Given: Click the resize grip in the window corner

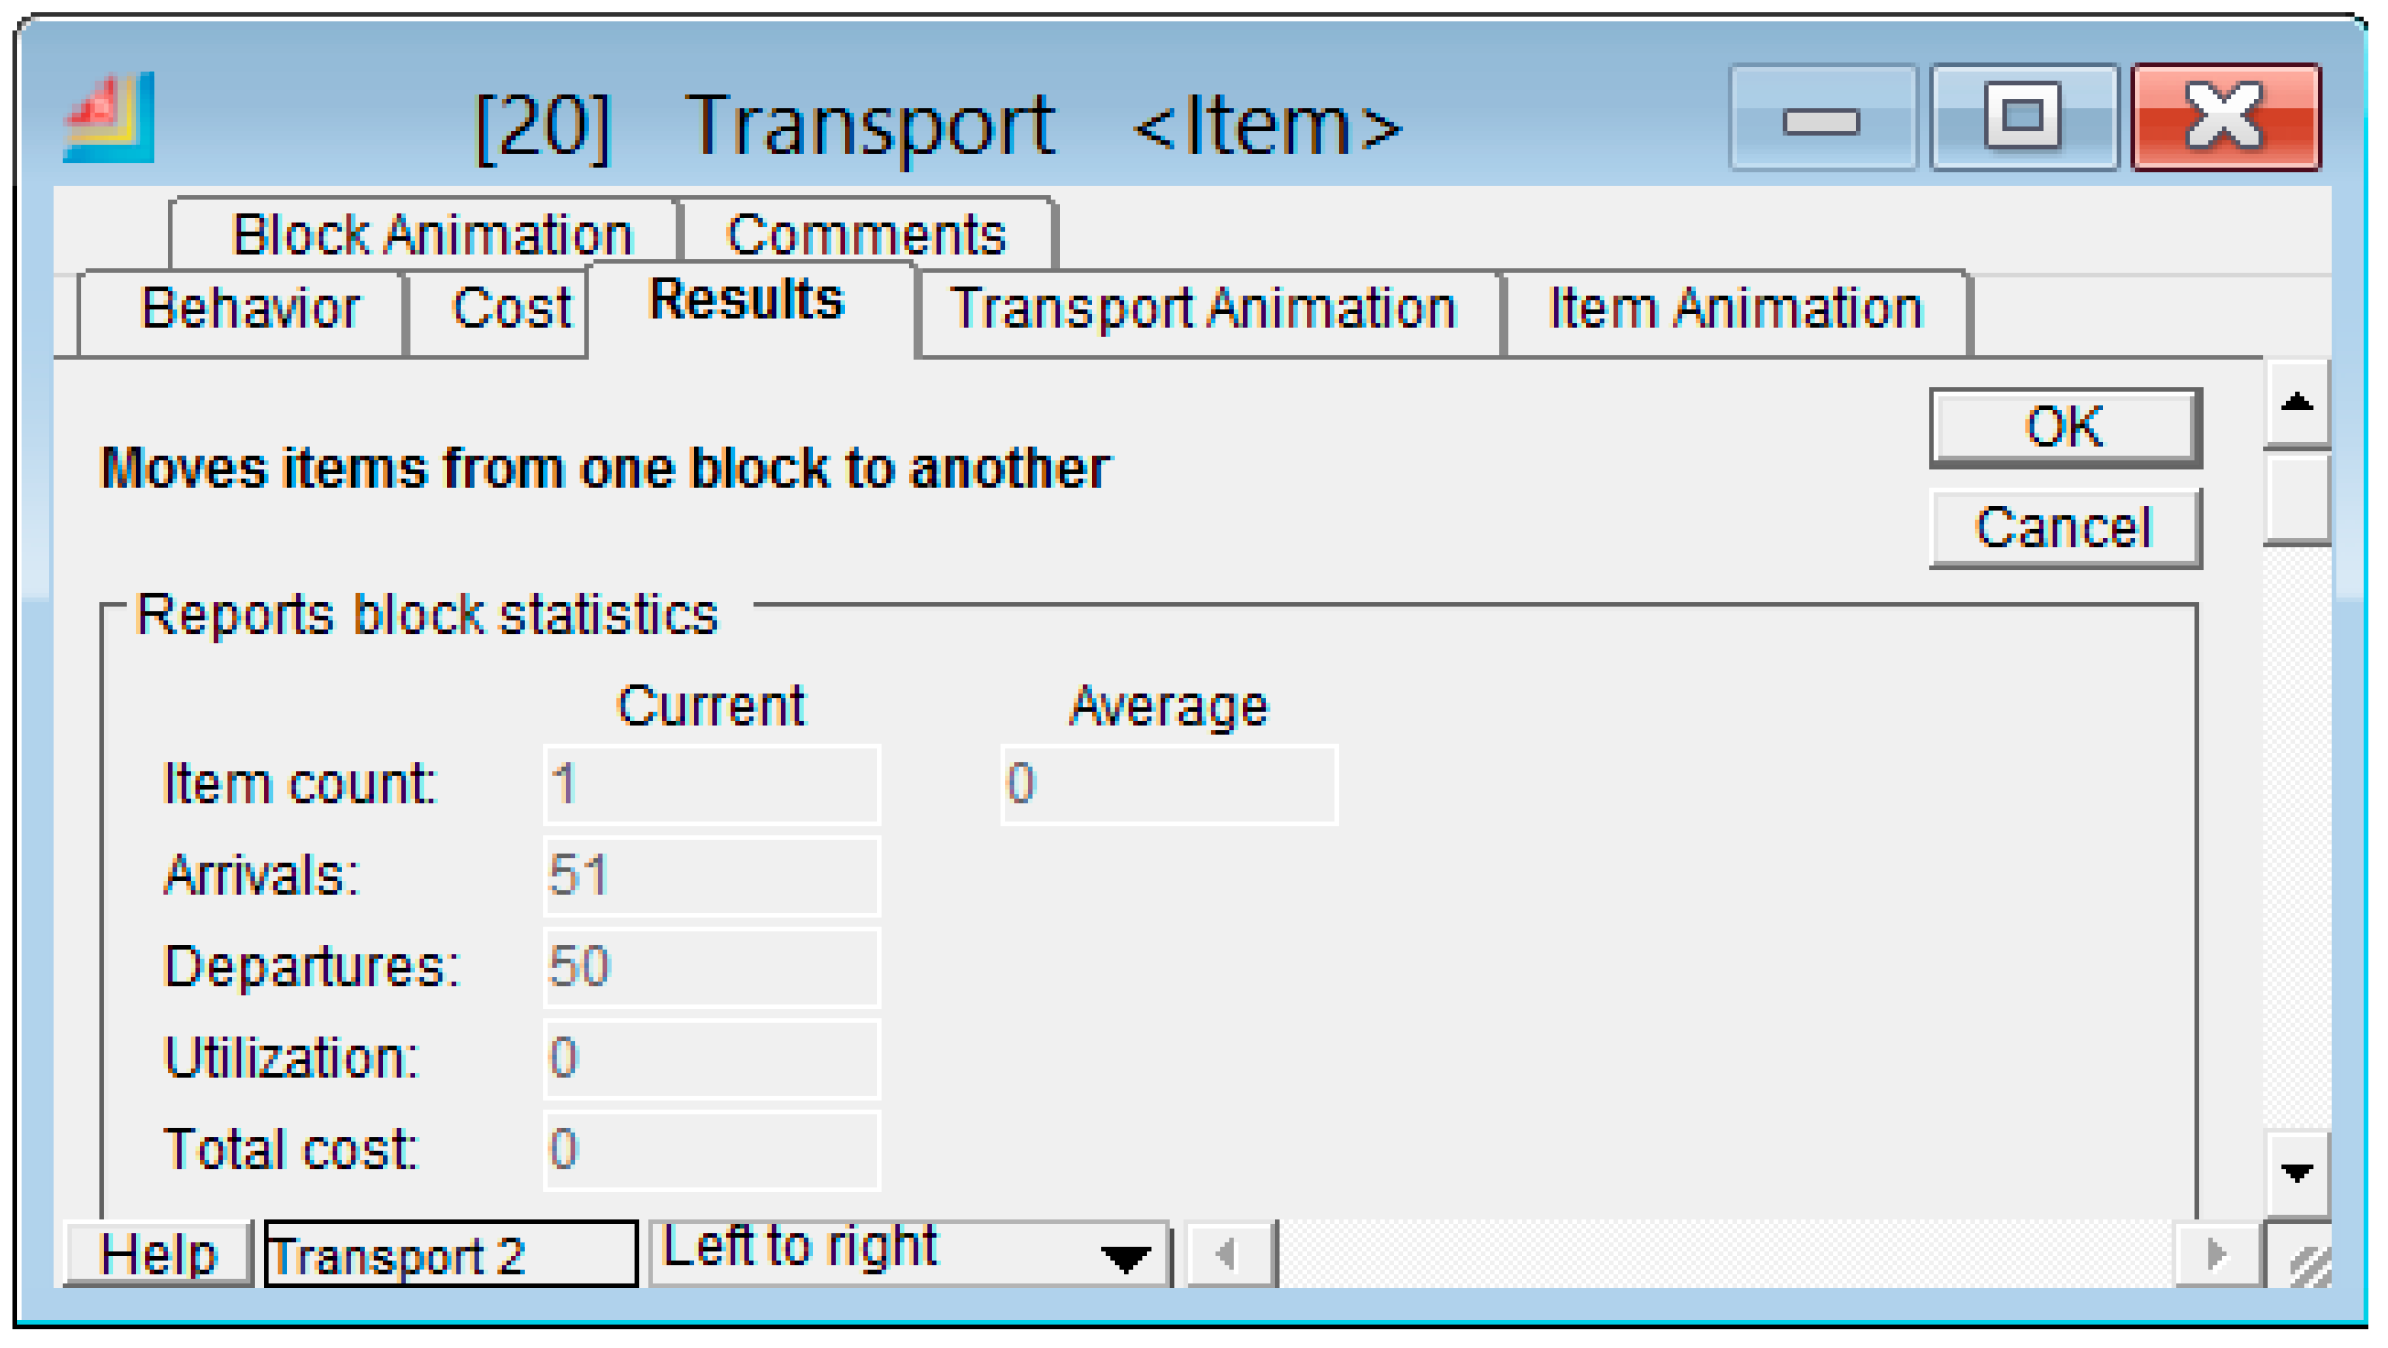Looking at the screenshot, I should coord(2308,1266).
